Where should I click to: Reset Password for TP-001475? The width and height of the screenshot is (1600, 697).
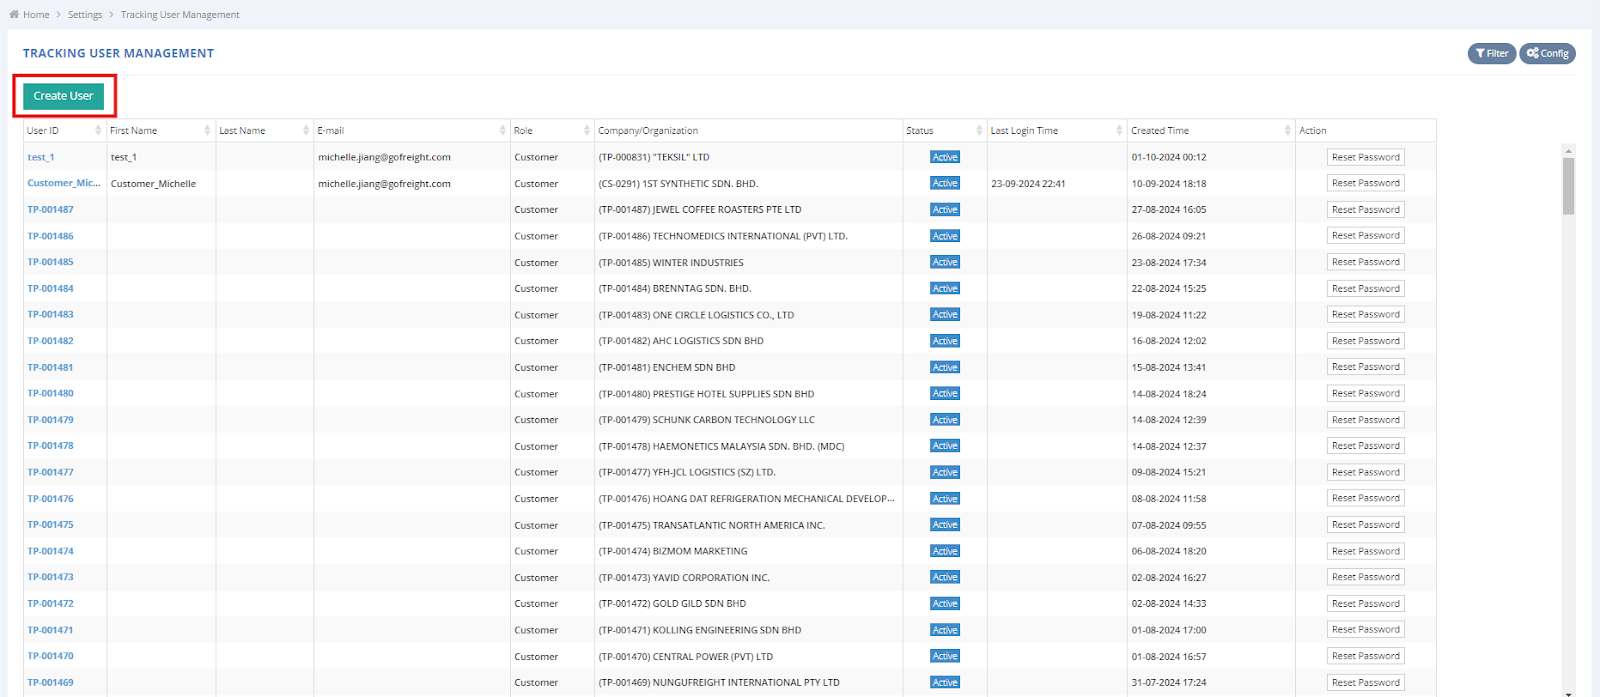pyautogui.click(x=1365, y=525)
